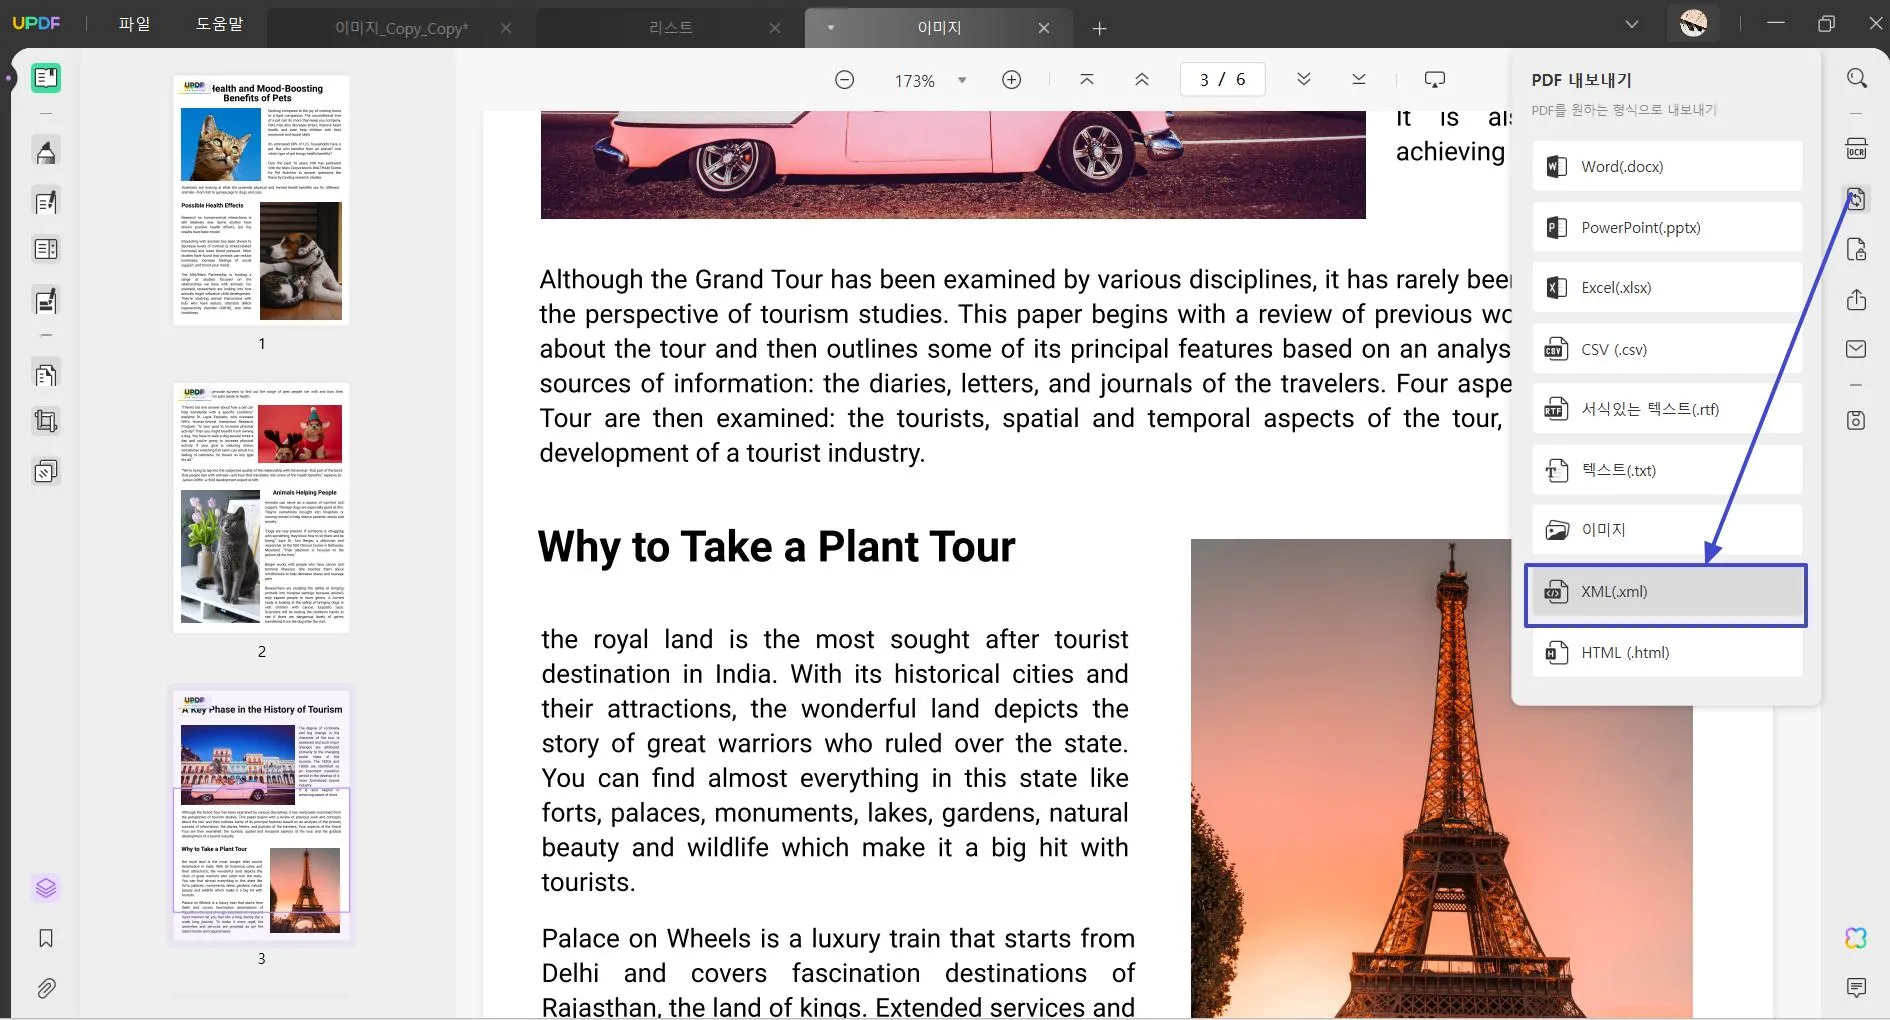
Task: Open the Bookmarks panel
Action: click(x=46, y=938)
